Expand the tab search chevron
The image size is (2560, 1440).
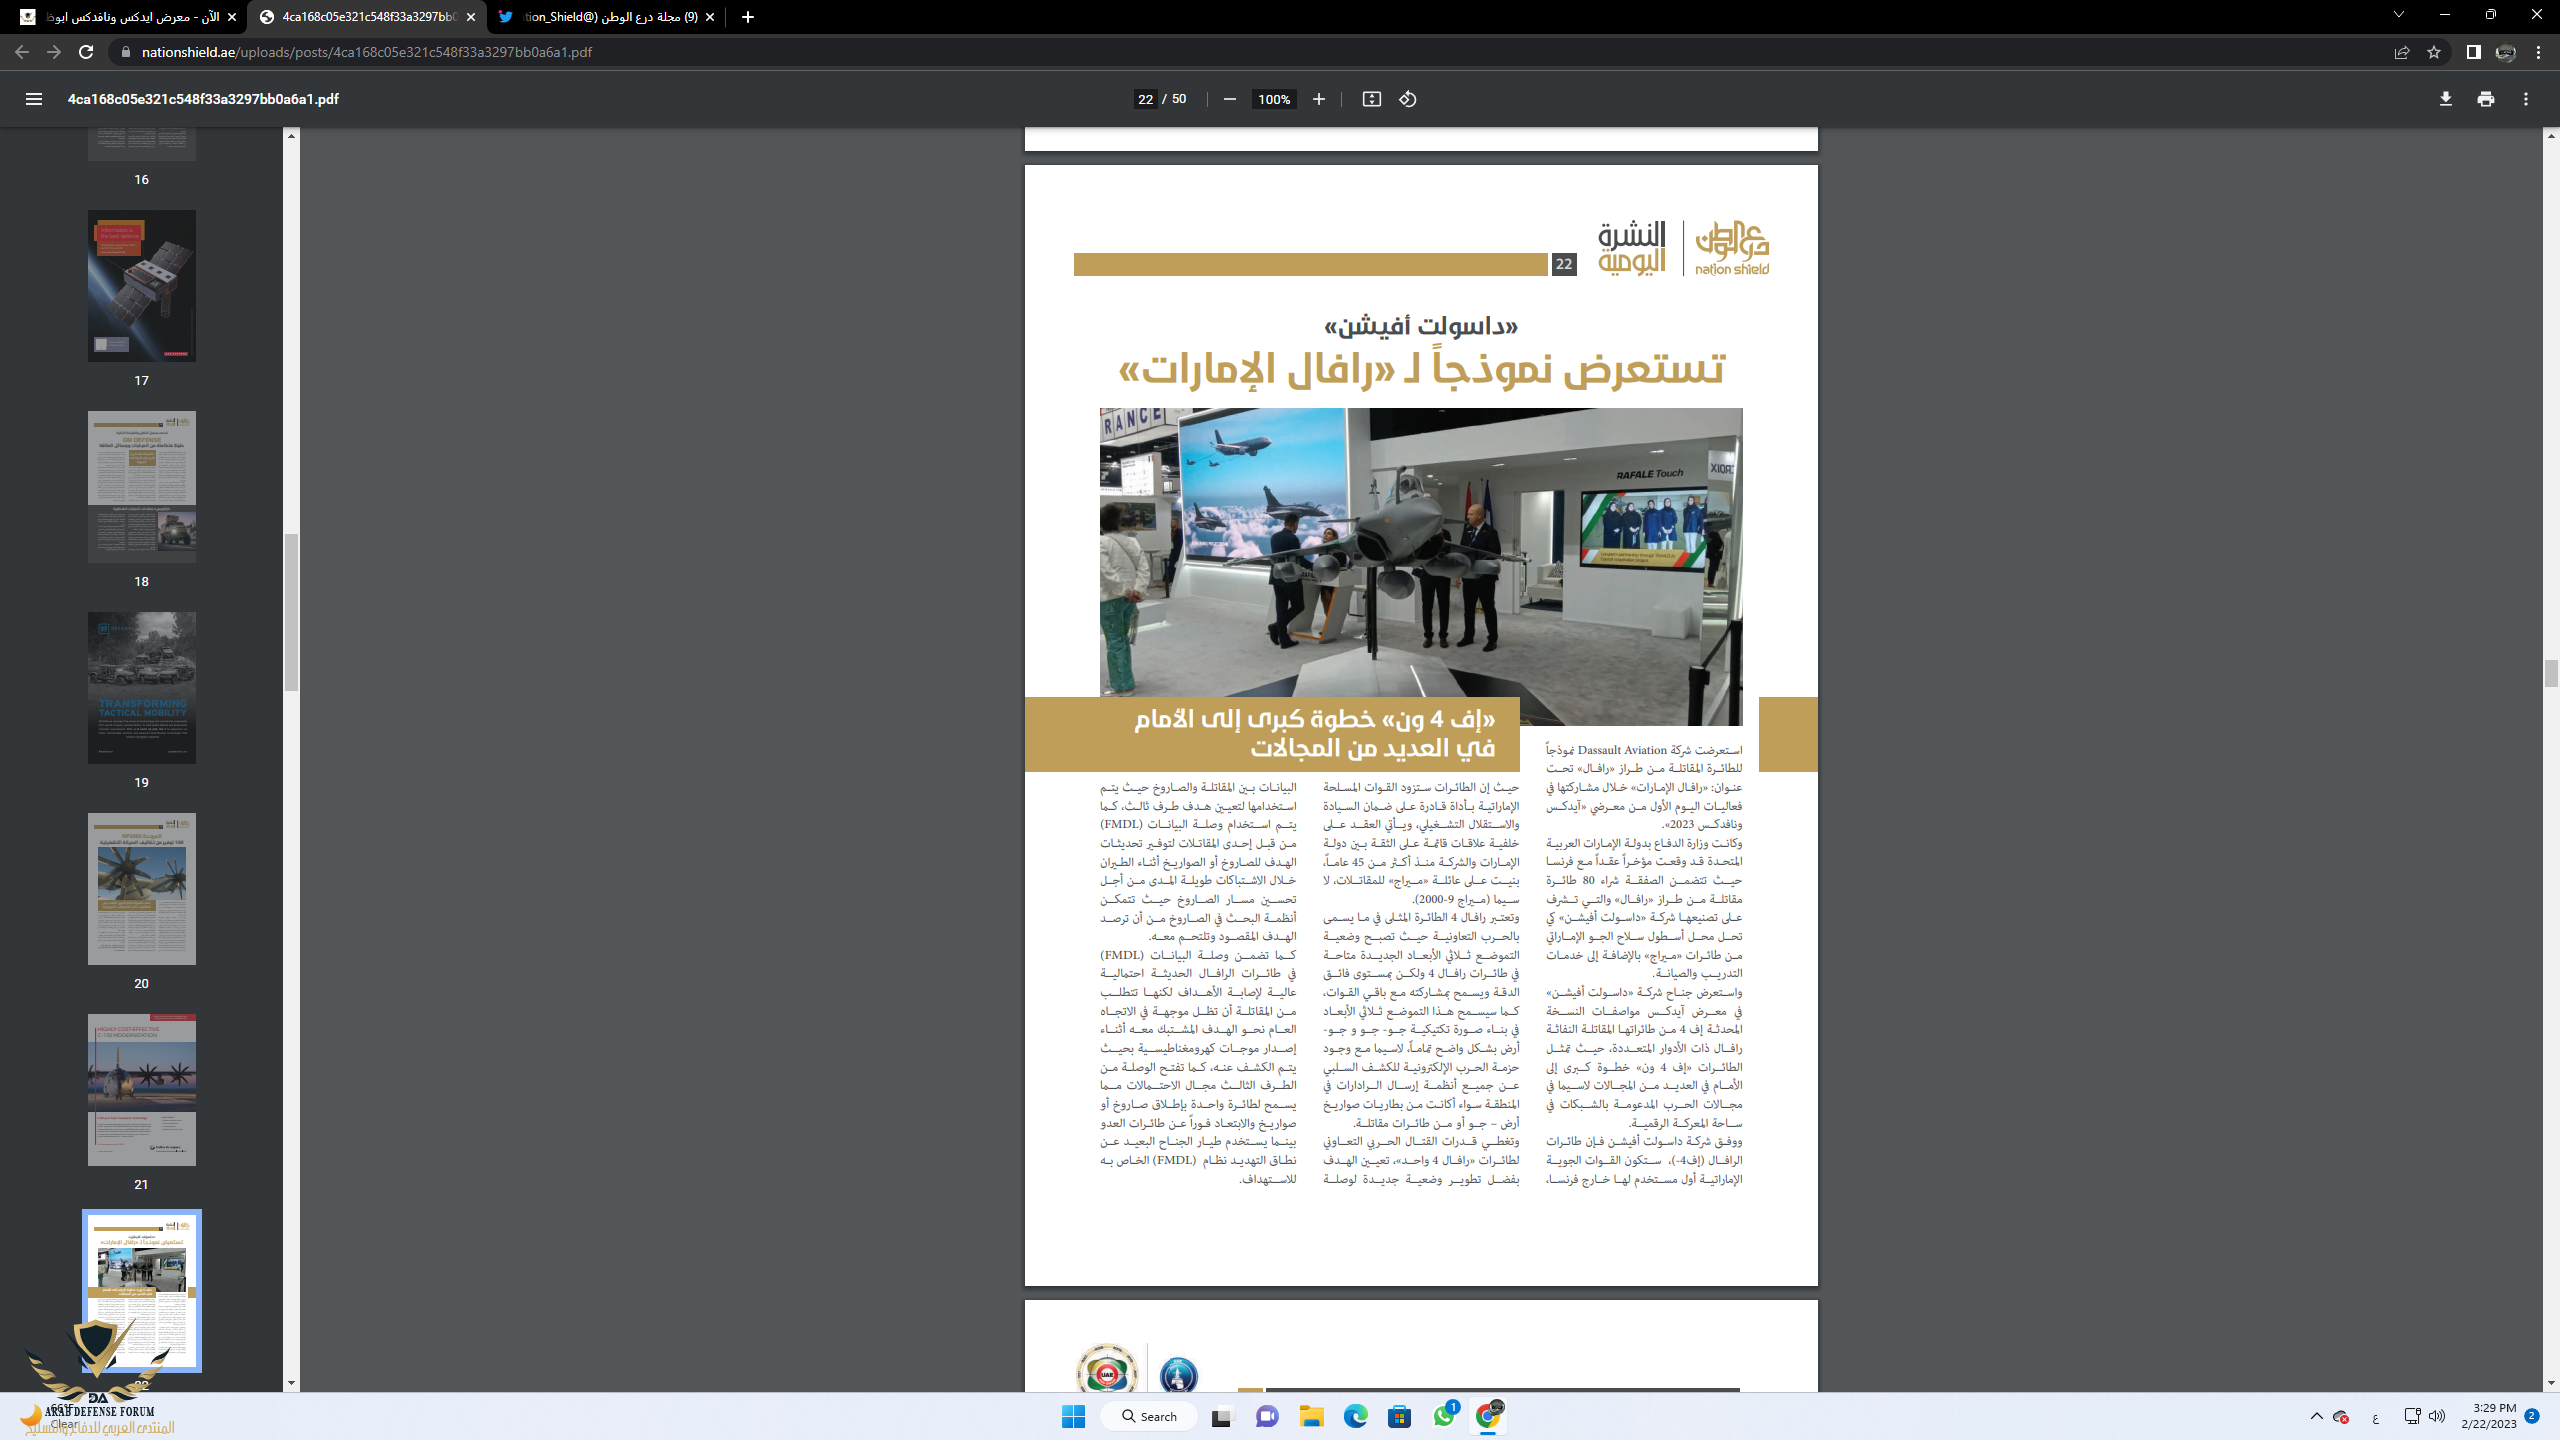tap(2398, 15)
